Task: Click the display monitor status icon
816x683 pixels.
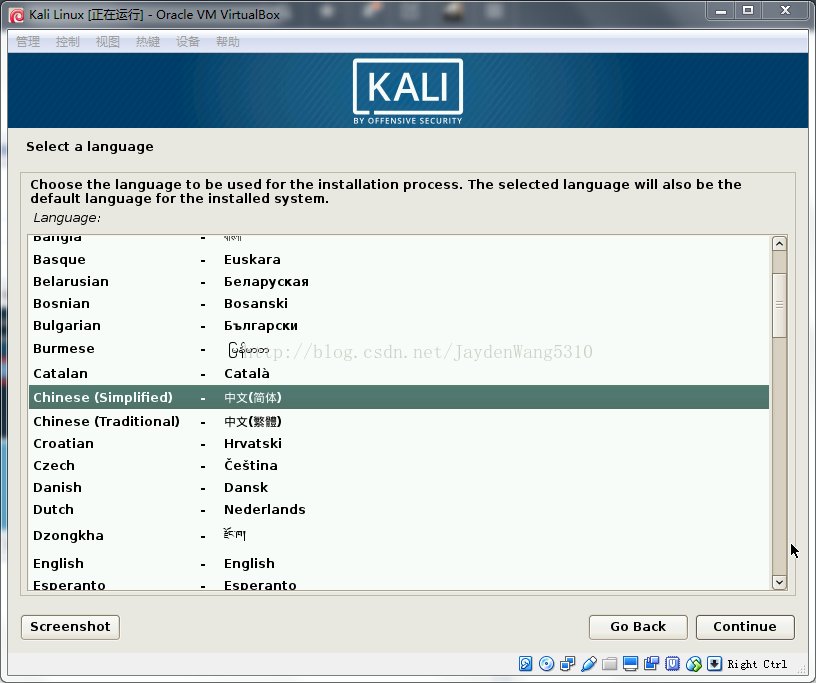Action: point(630,664)
